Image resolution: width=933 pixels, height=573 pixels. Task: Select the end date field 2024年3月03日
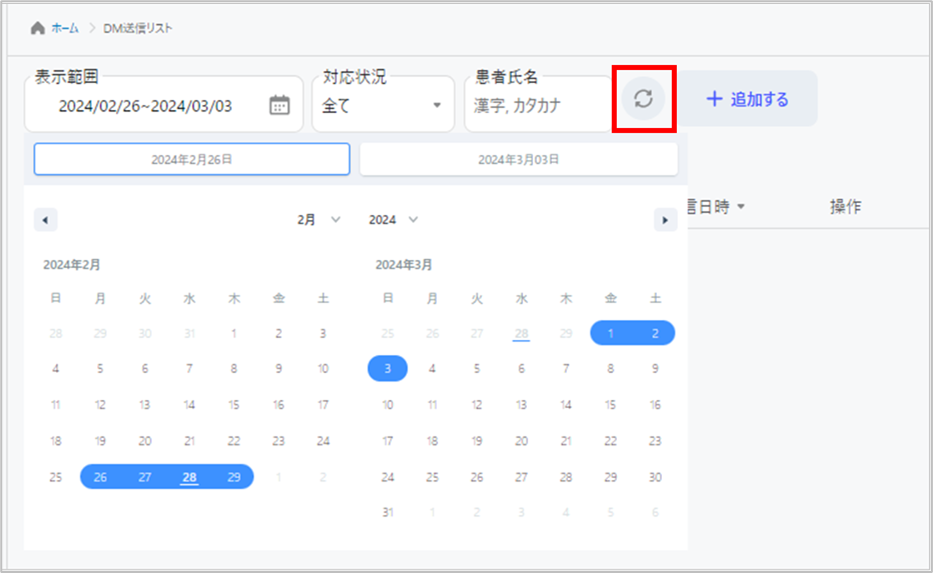click(x=518, y=159)
